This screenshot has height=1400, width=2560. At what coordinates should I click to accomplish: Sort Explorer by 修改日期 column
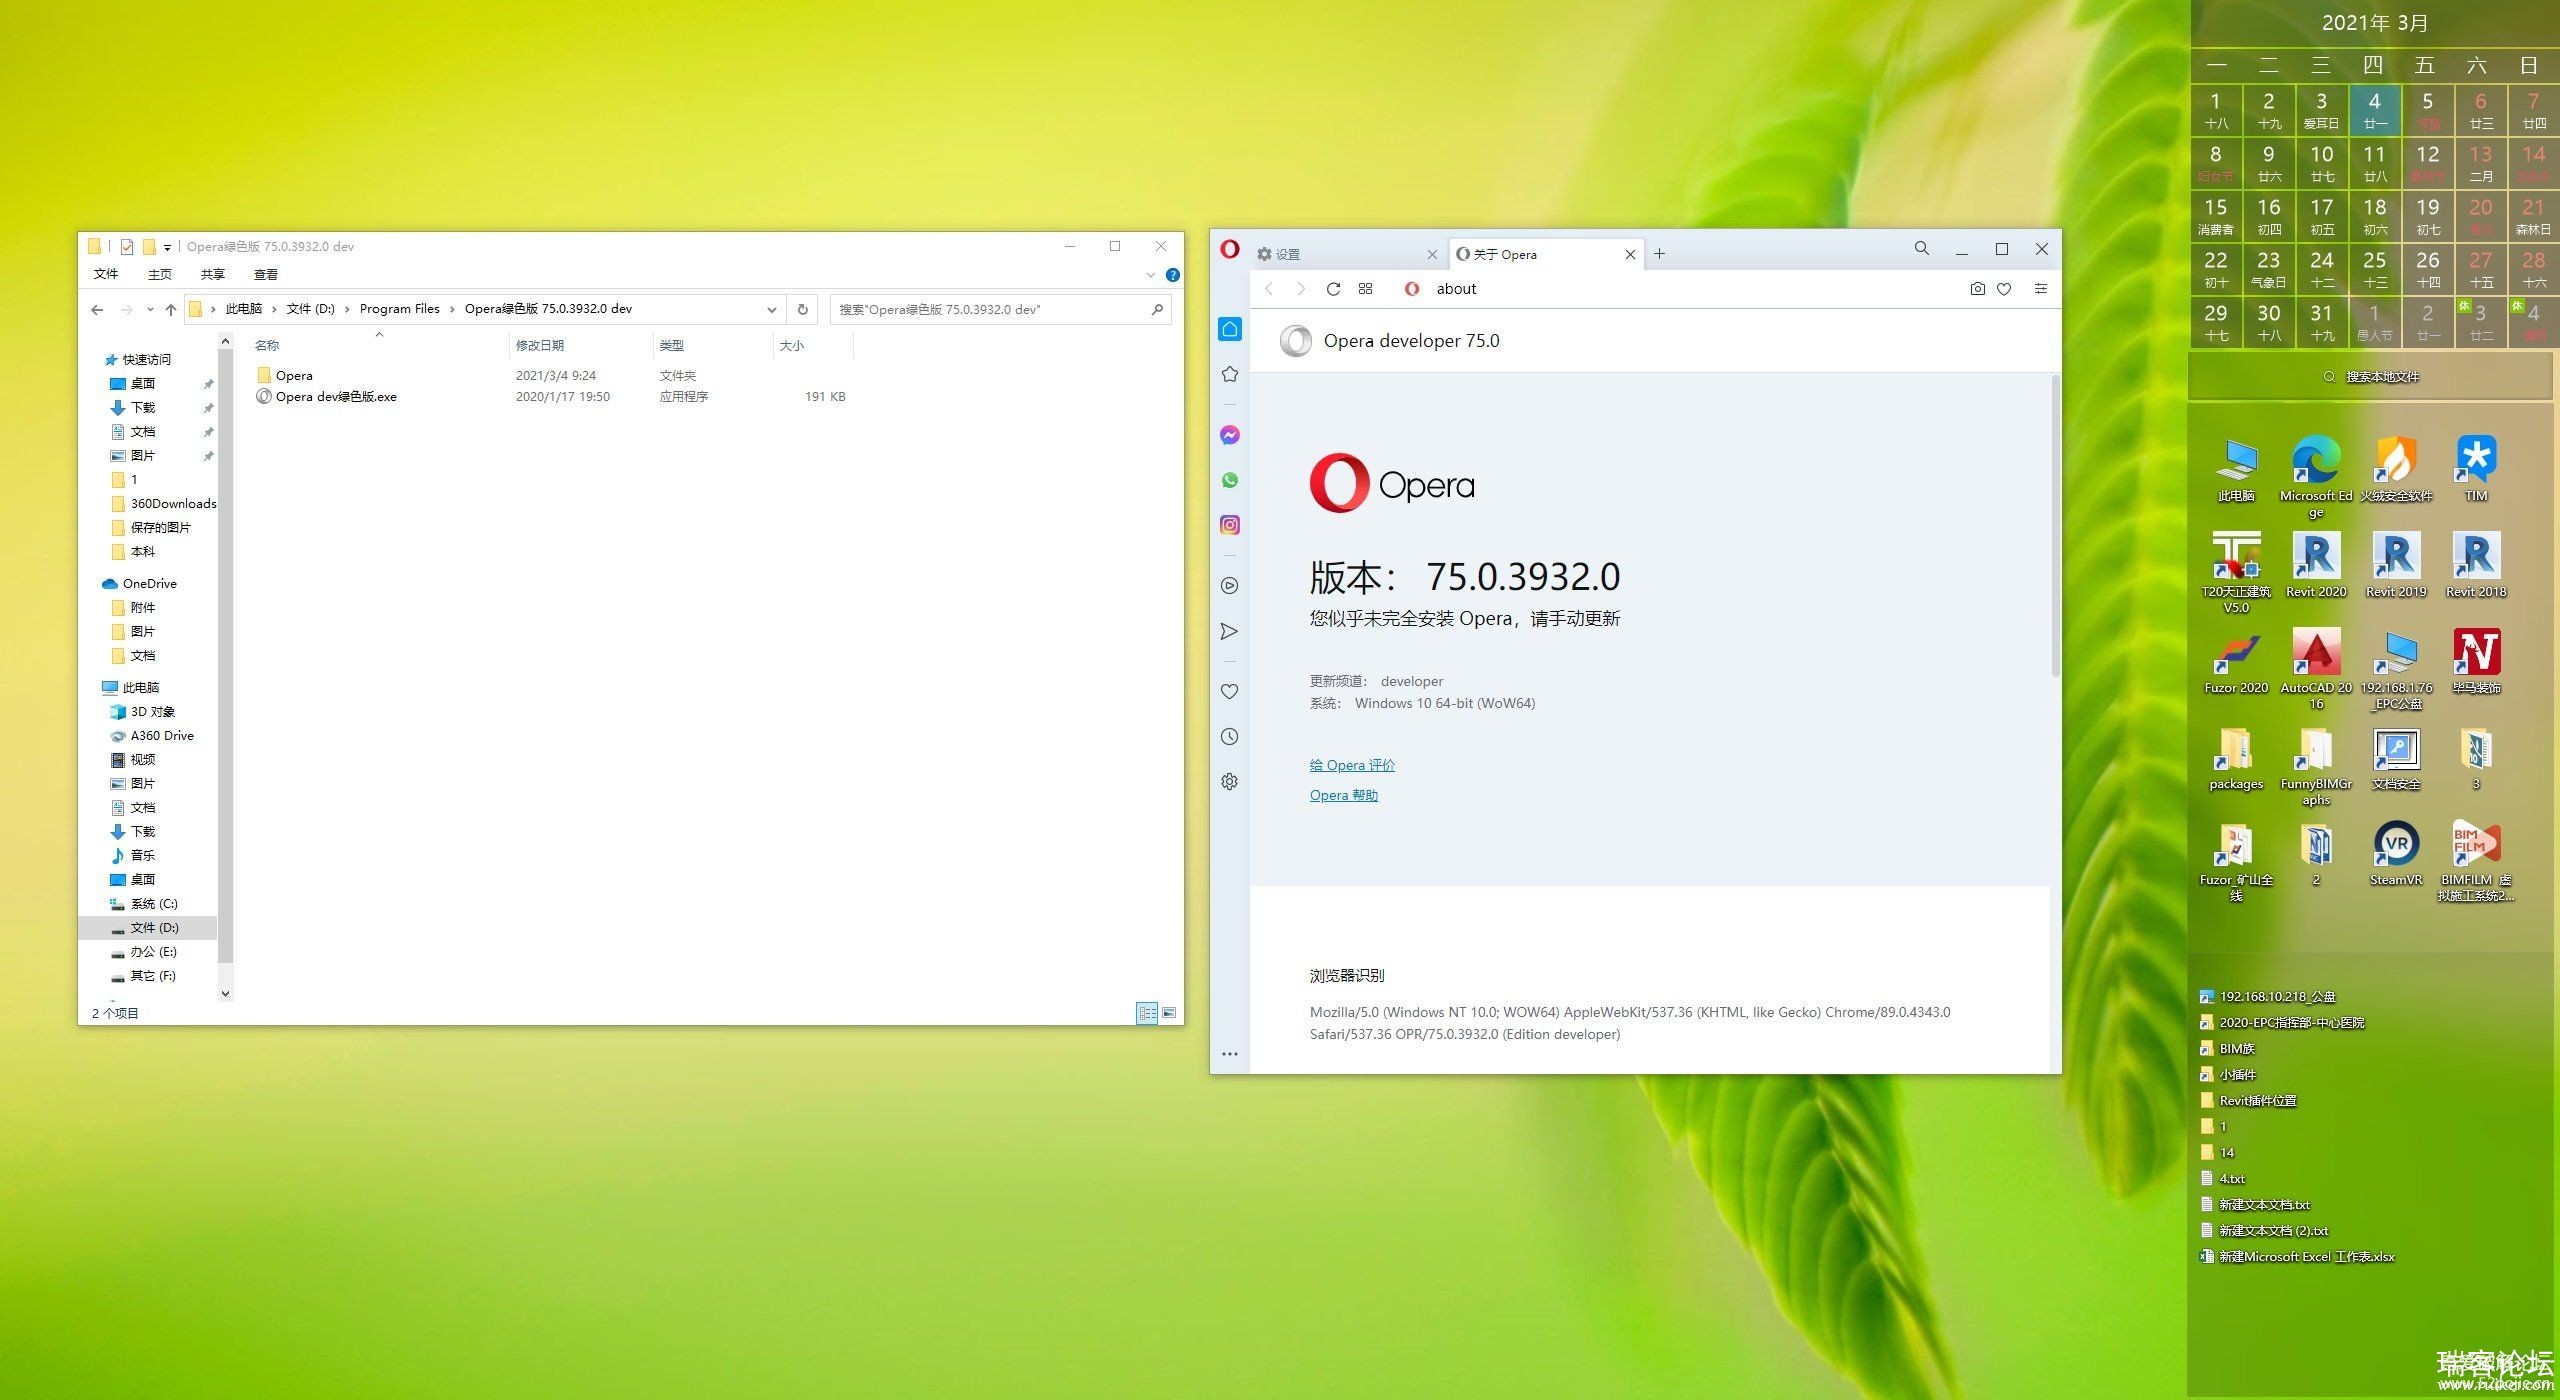tap(580, 345)
